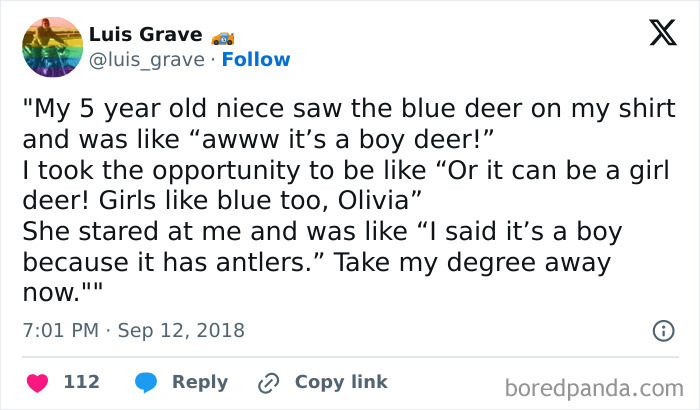The width and height of the screenshot is (700, 410).
Task: Click the taxi emoji beside Luis Grave
Action: click(223, 37)
